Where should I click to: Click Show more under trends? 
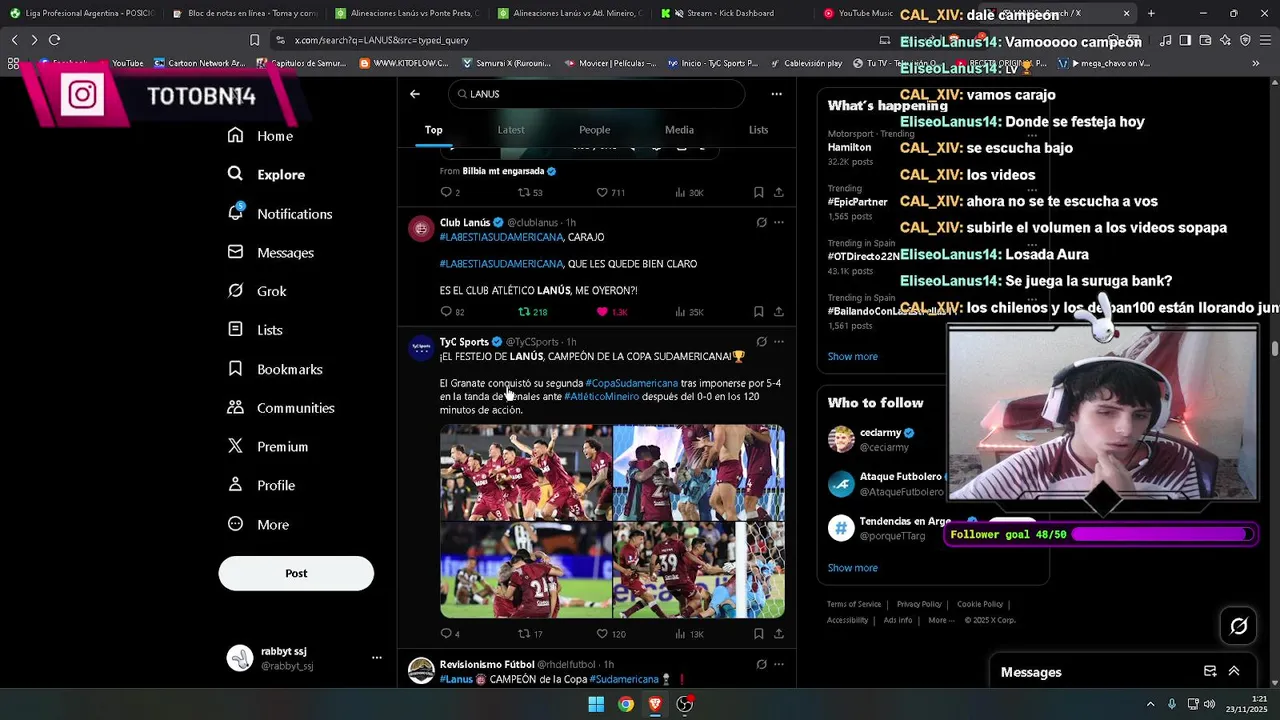[853, 357]
